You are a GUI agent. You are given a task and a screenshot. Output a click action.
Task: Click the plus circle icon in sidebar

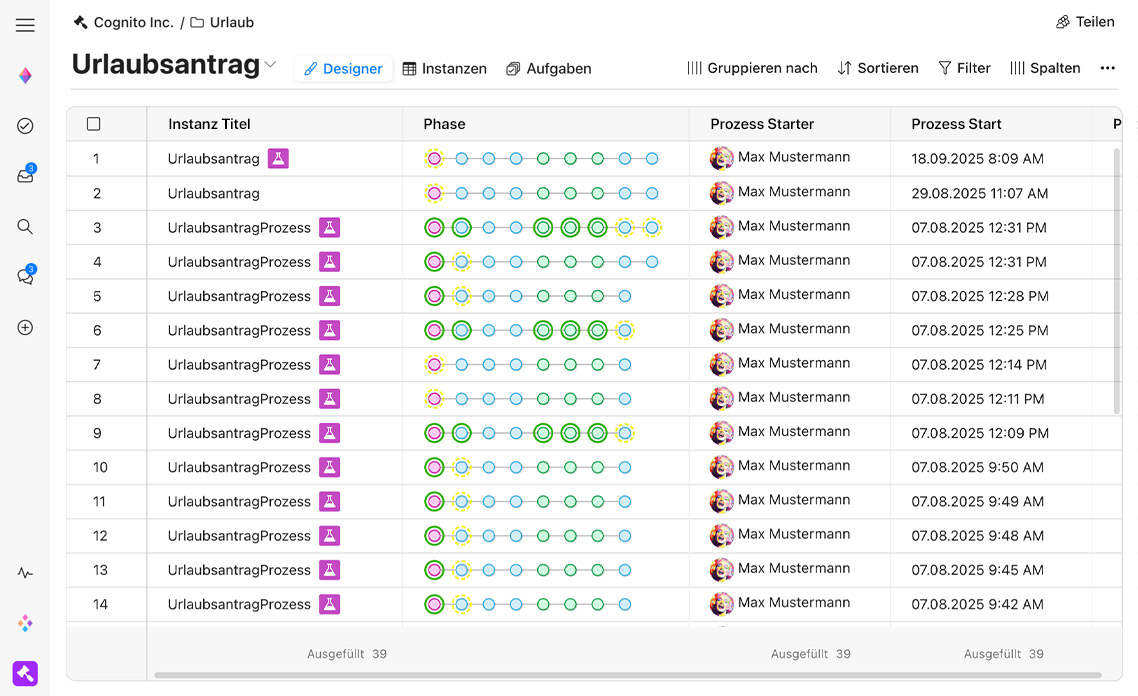pyautogui.click(x=25, y=327)
